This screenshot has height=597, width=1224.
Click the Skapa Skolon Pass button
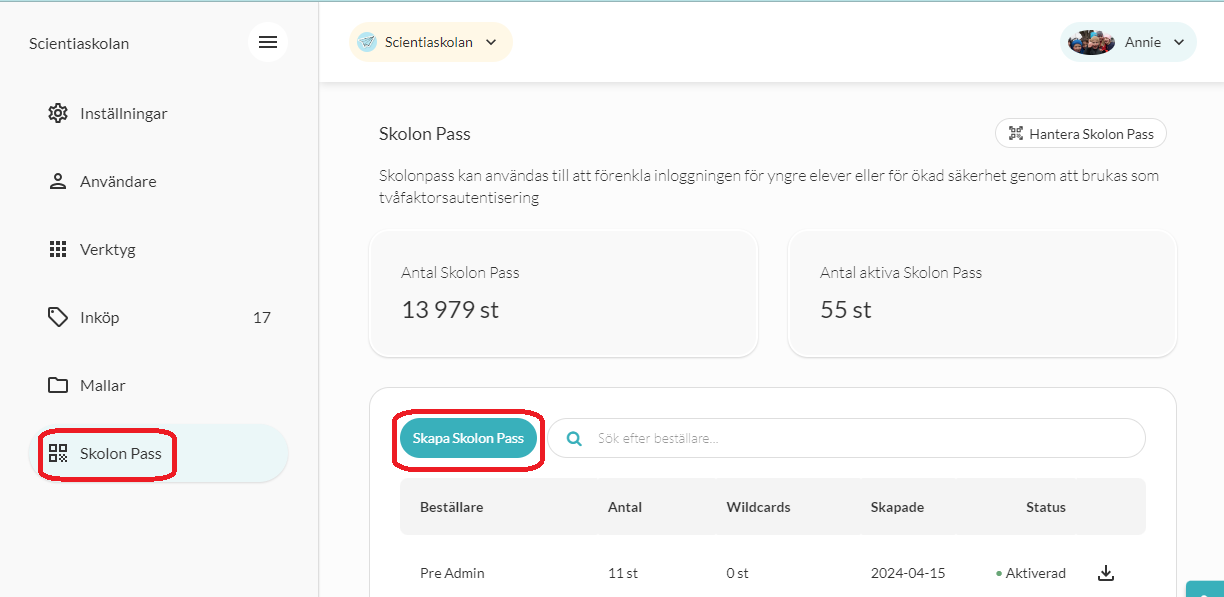coord(468,438)
